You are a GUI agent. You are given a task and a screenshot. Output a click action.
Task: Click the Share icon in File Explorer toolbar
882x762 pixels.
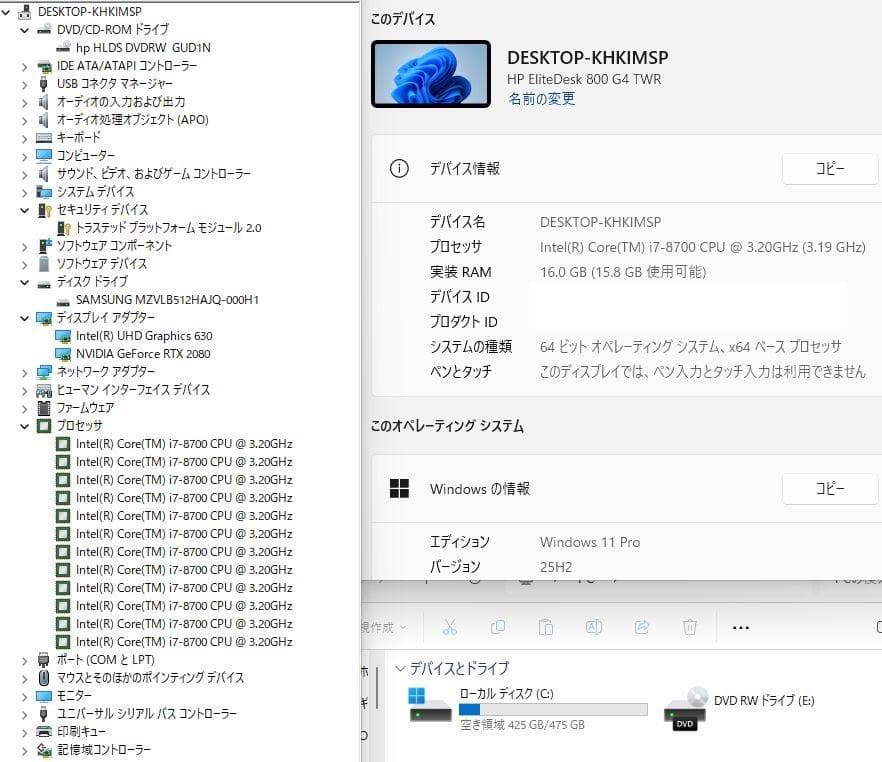(642, 627)
